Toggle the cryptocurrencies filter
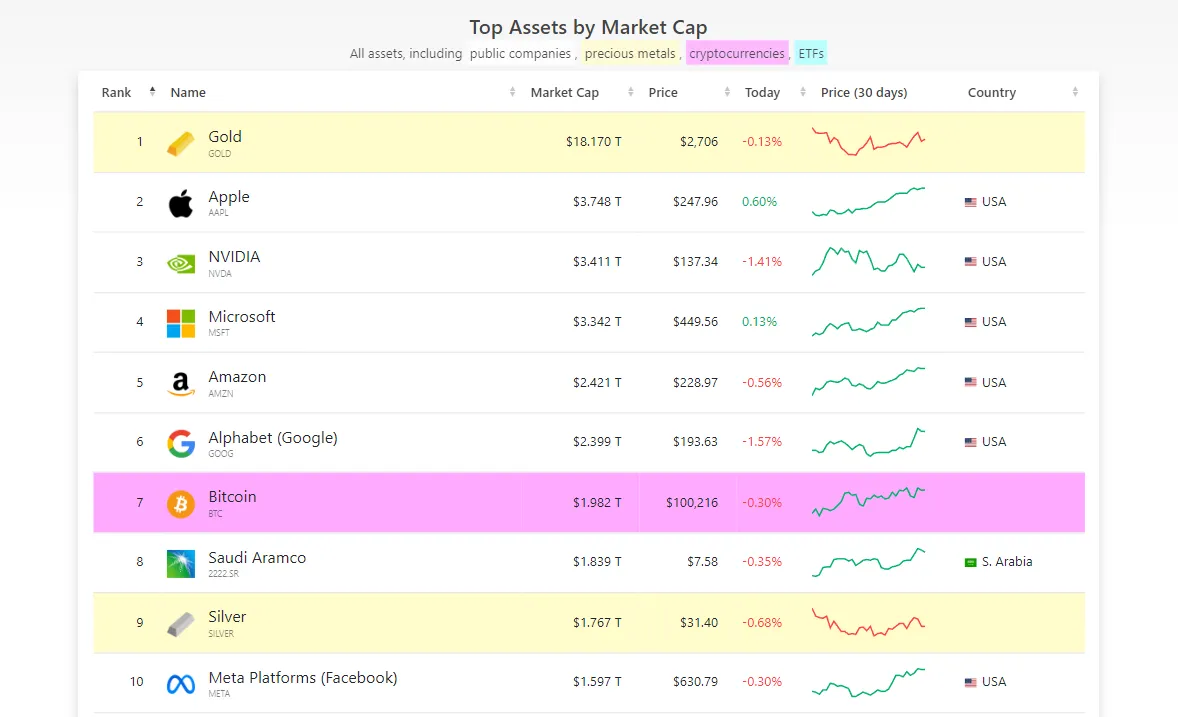Viewport: 1178px width, 717px height. tap(737, 53)
